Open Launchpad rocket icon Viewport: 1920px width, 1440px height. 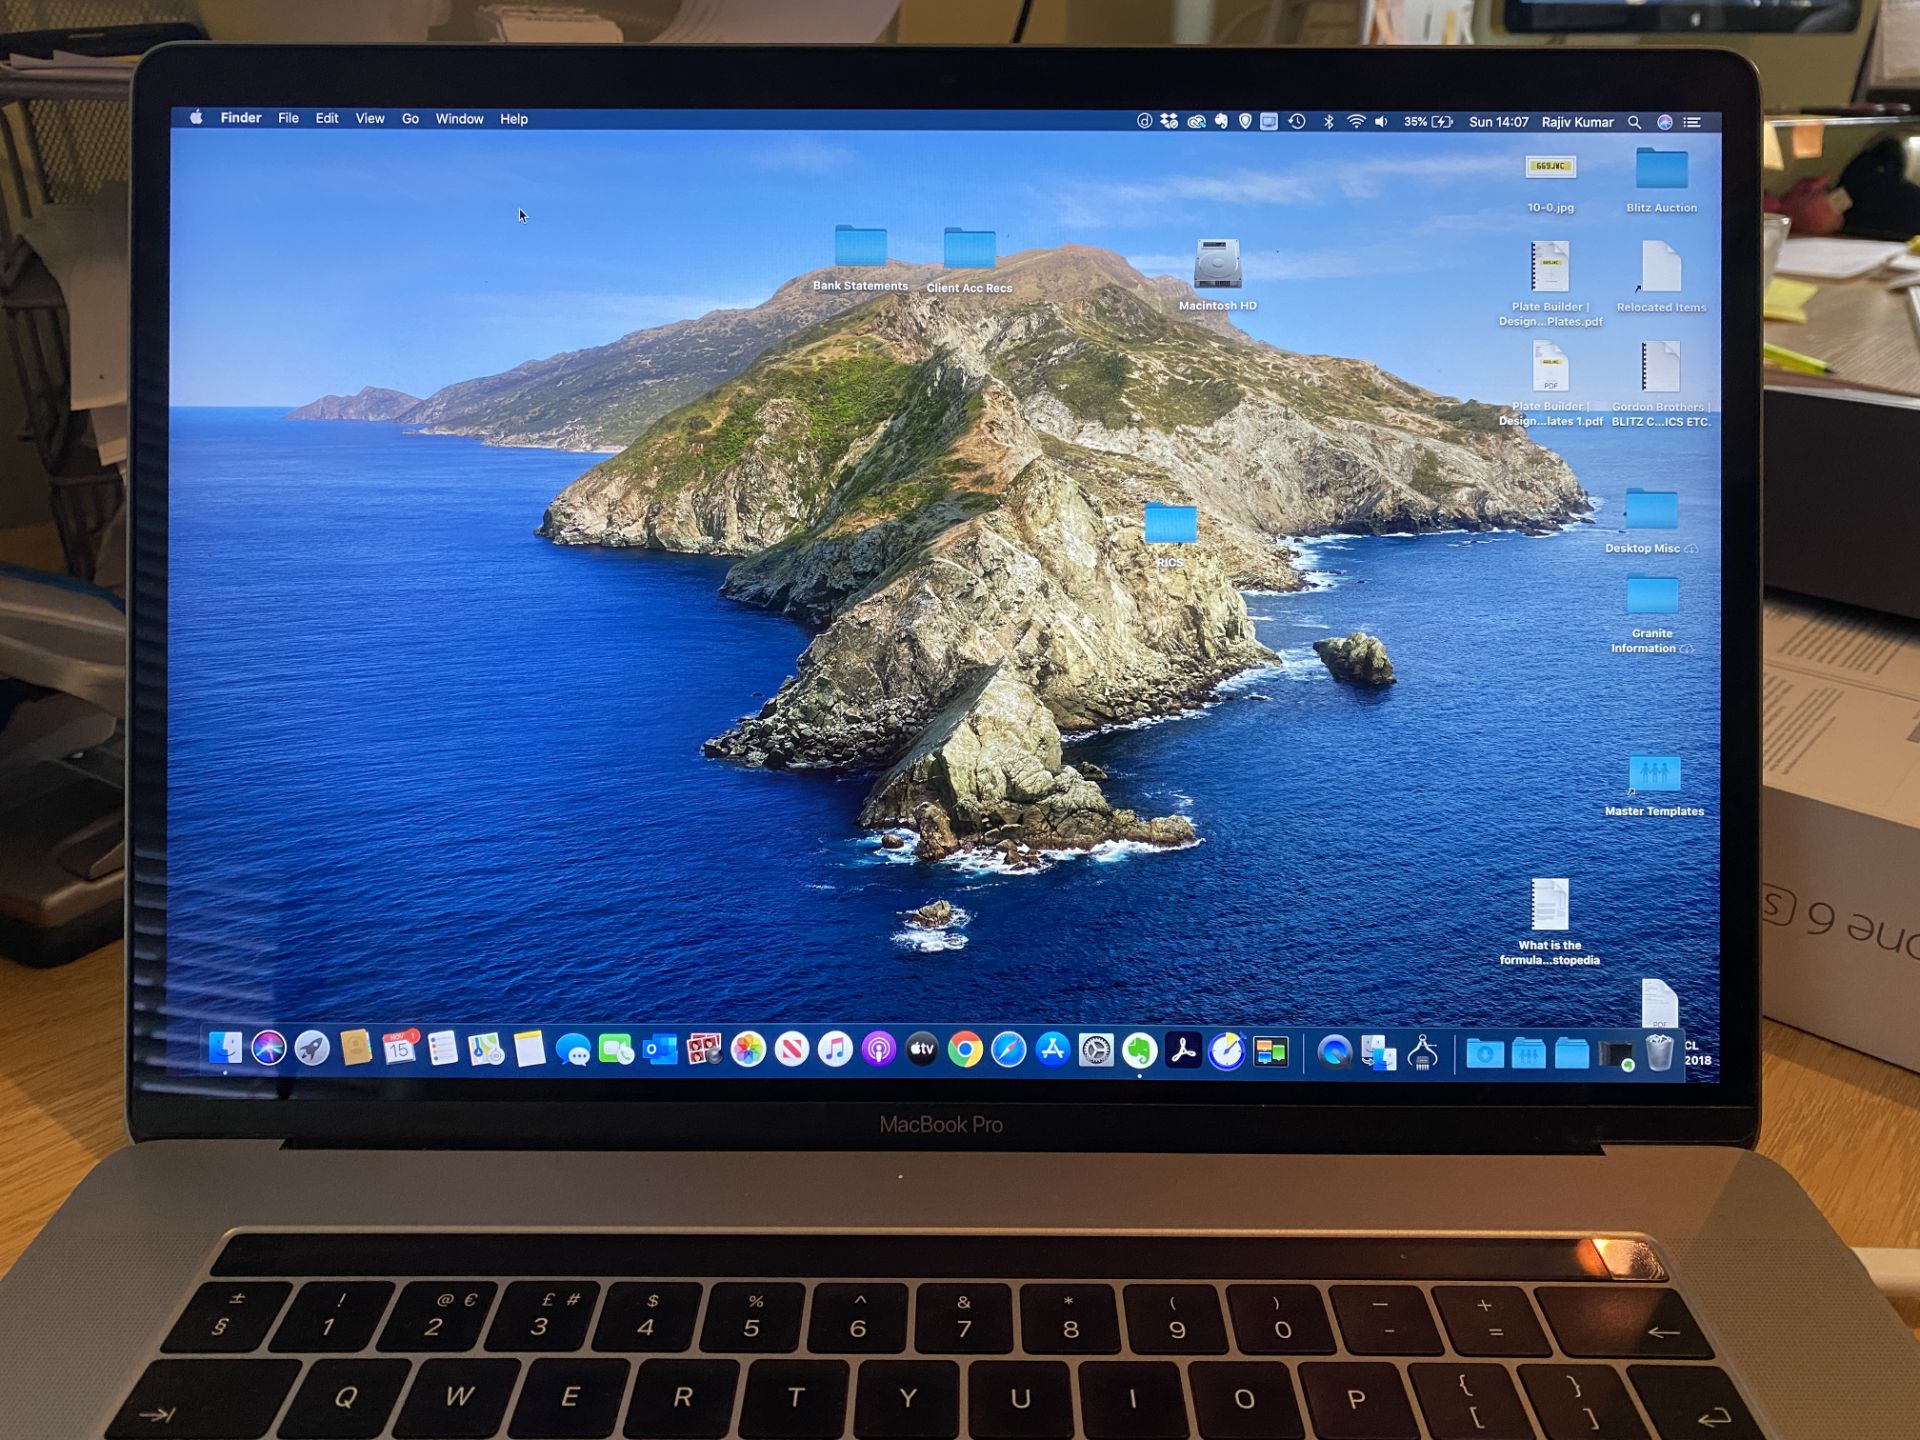312,1048
